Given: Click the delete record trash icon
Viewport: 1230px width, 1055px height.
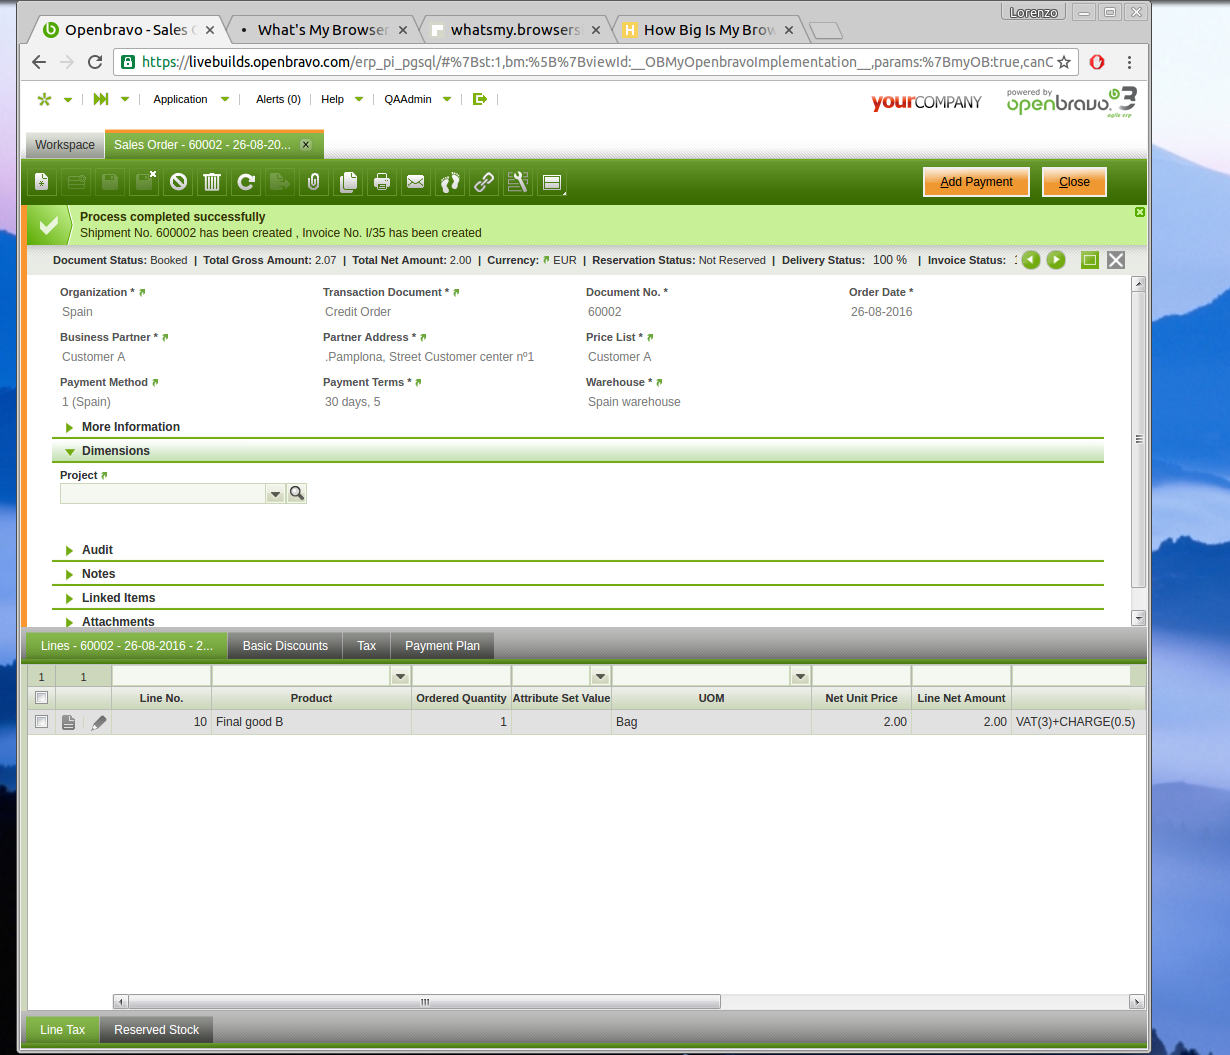Looking at the screenshot, I should pos(212,182).
